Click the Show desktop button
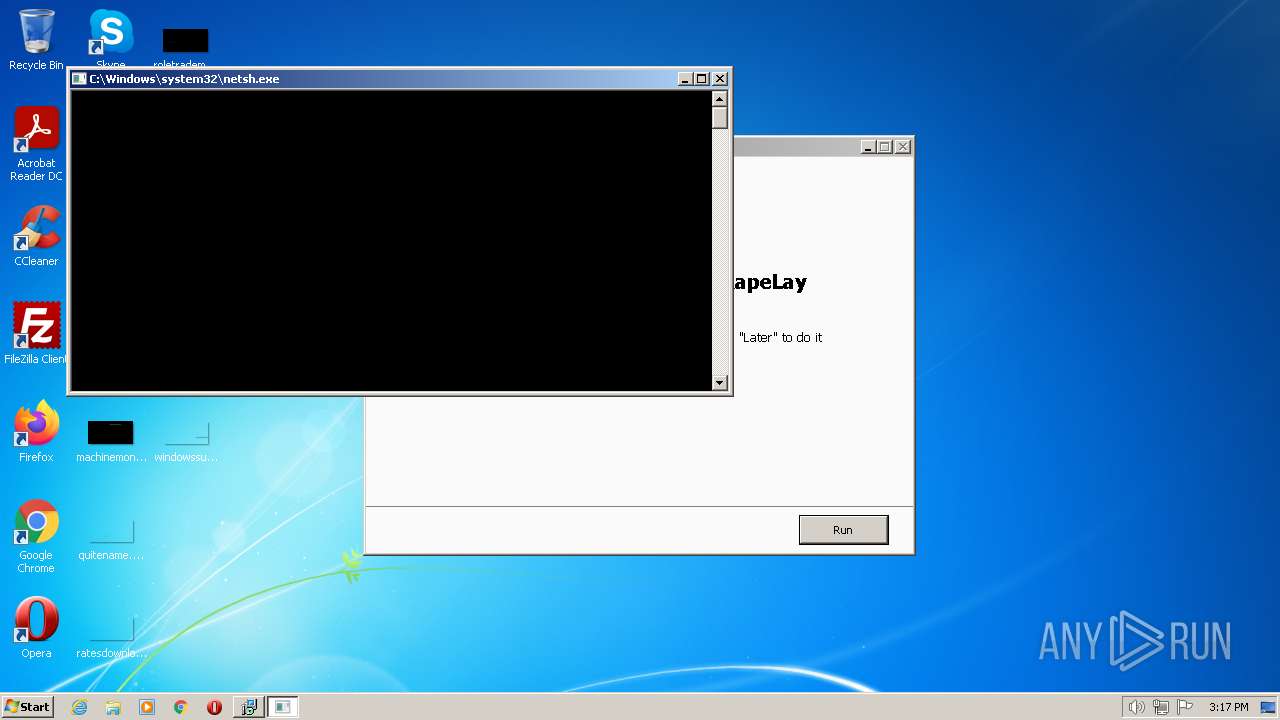 coord(1269,707)
